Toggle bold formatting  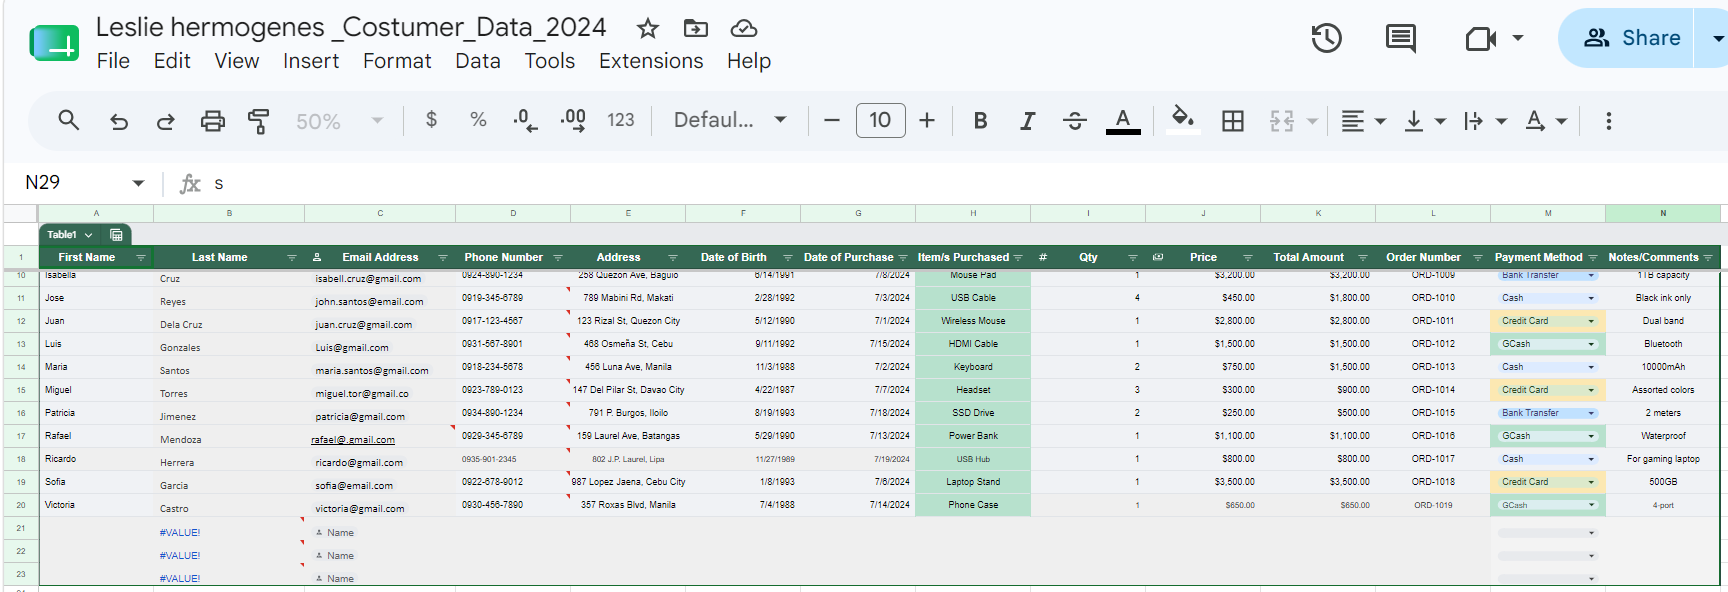pos(980,121)
